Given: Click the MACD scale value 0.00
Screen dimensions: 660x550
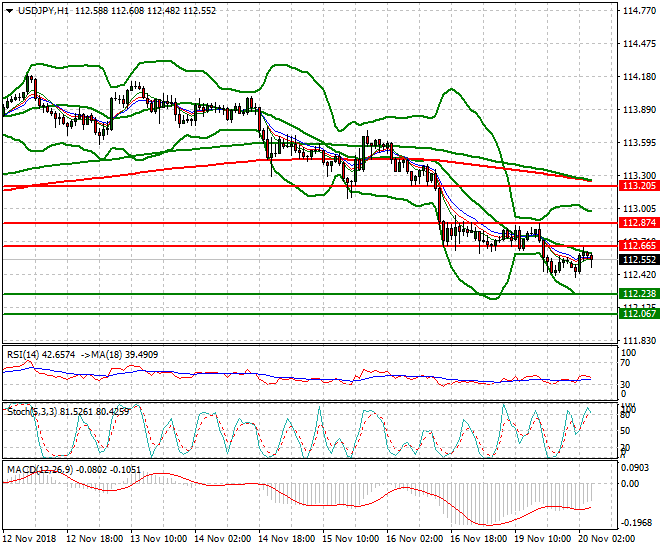Looking at the screenshot, I should click(630, 484).
